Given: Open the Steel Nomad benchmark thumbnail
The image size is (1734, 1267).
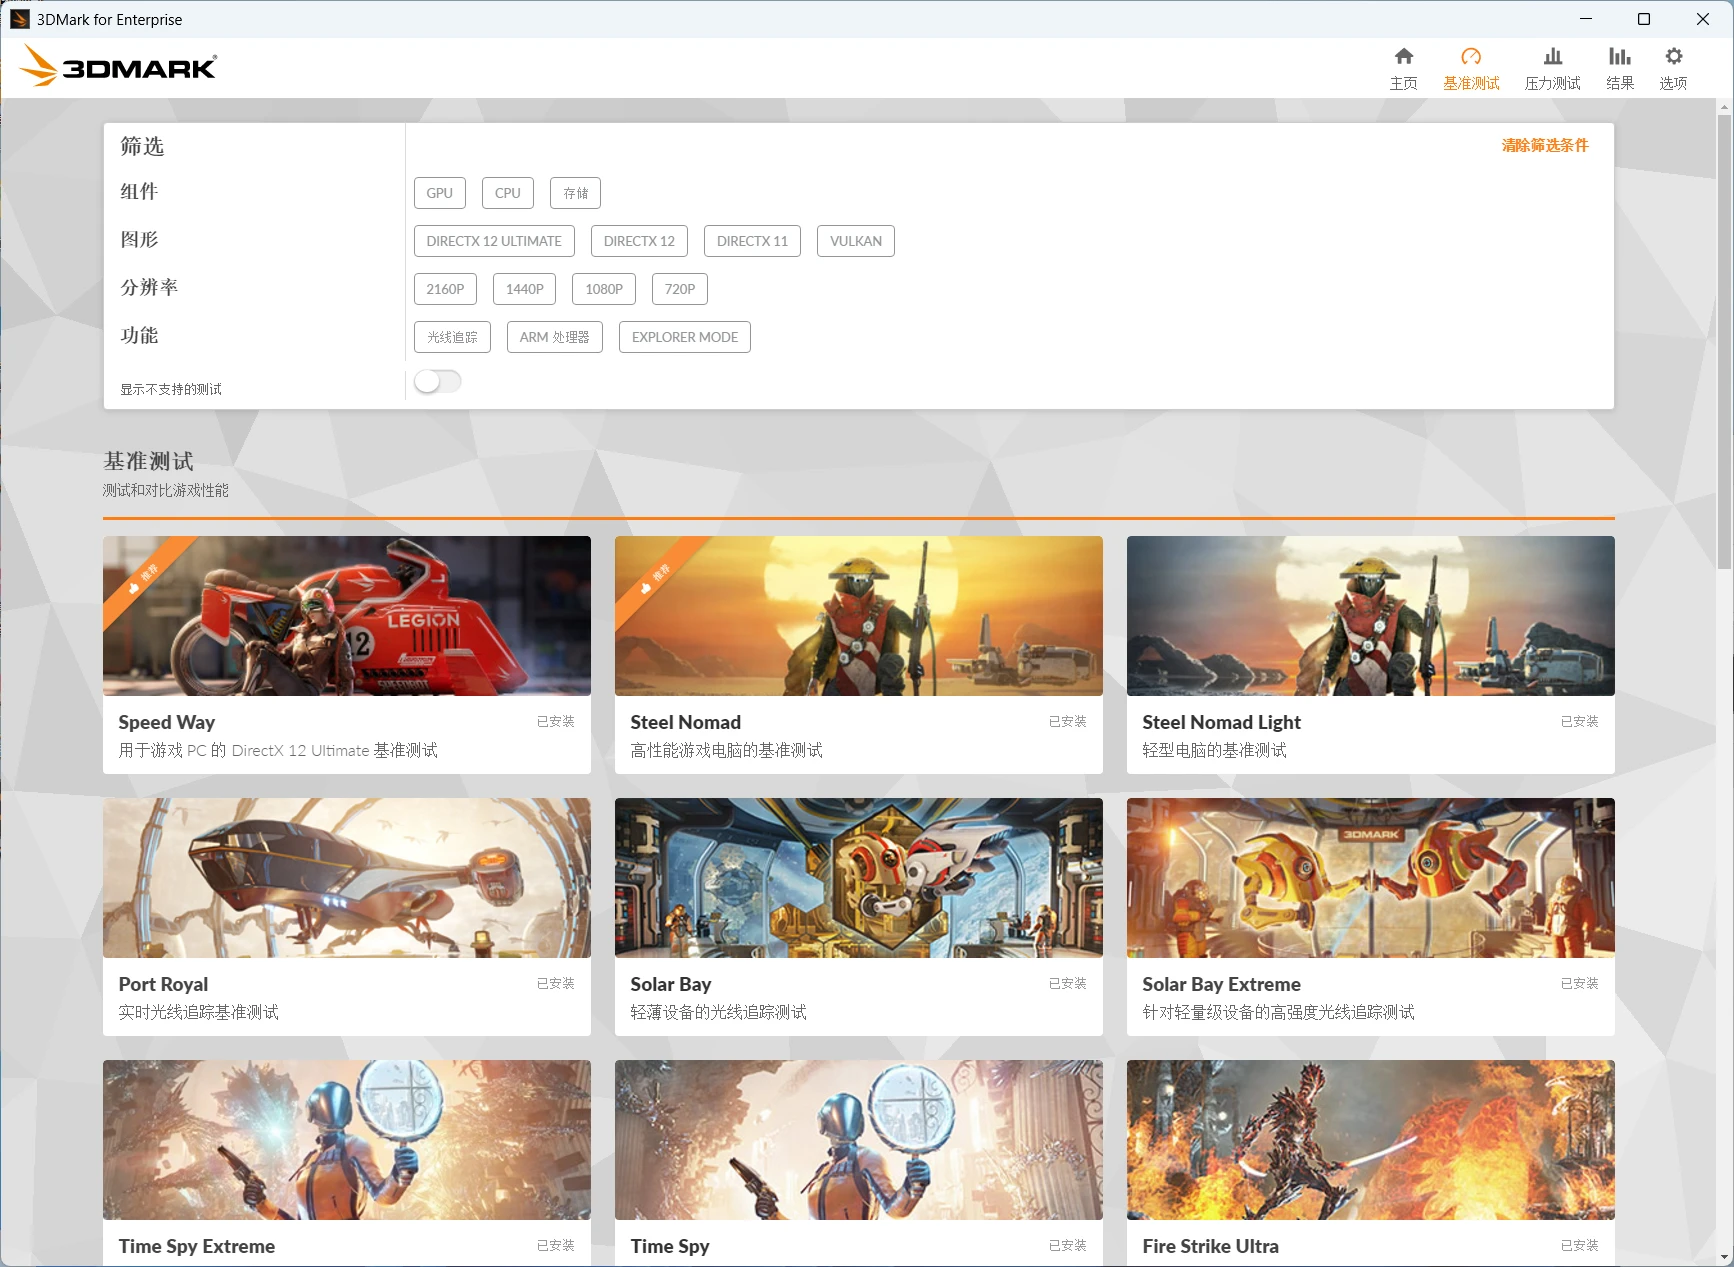Looking at the screenshot, I should pos(859,616).
